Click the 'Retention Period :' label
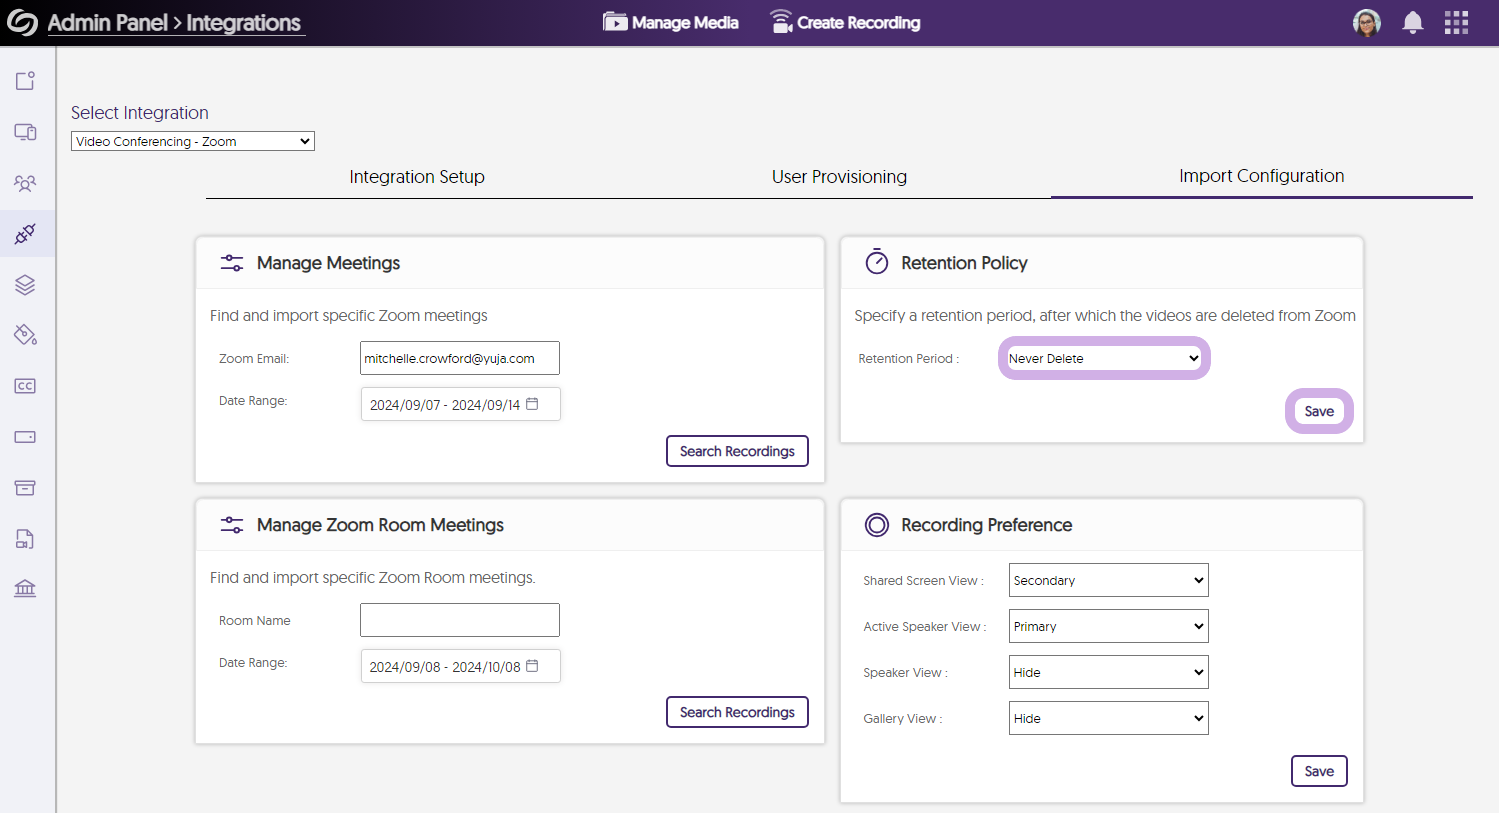Screen dimensions: 1499x813 [909, 359]
